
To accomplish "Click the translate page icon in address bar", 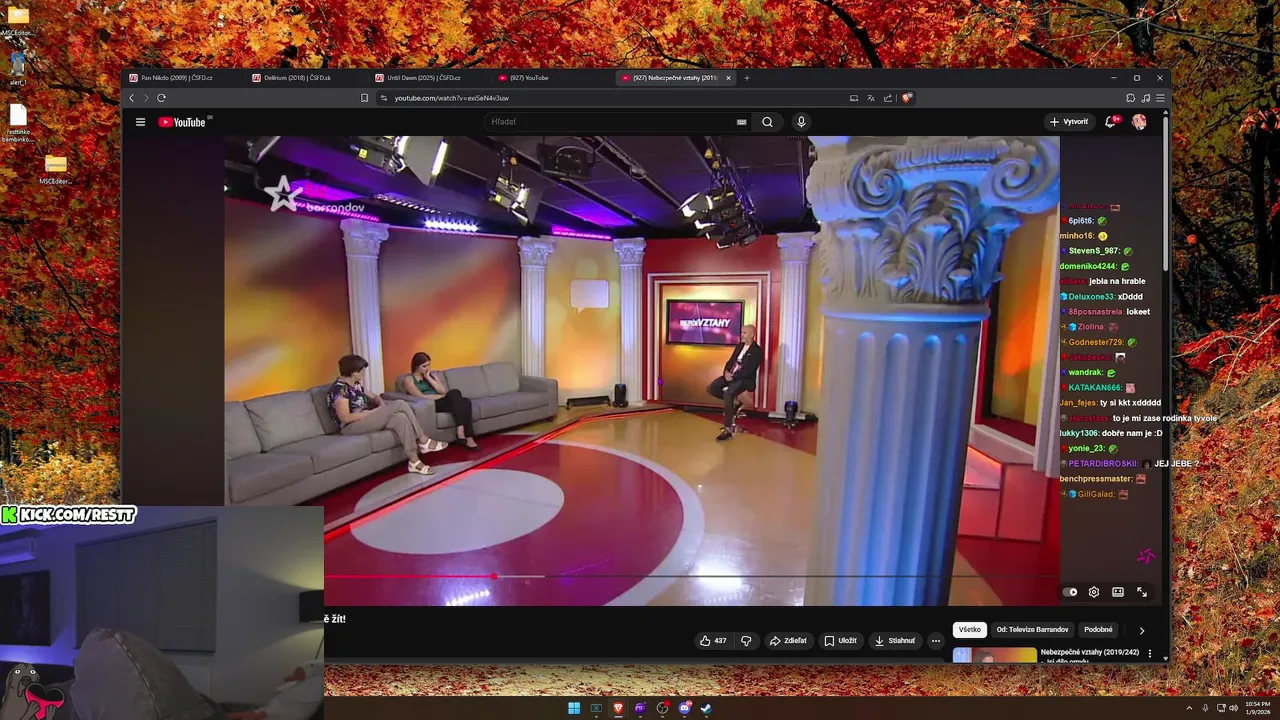I will tap(871, 98).
